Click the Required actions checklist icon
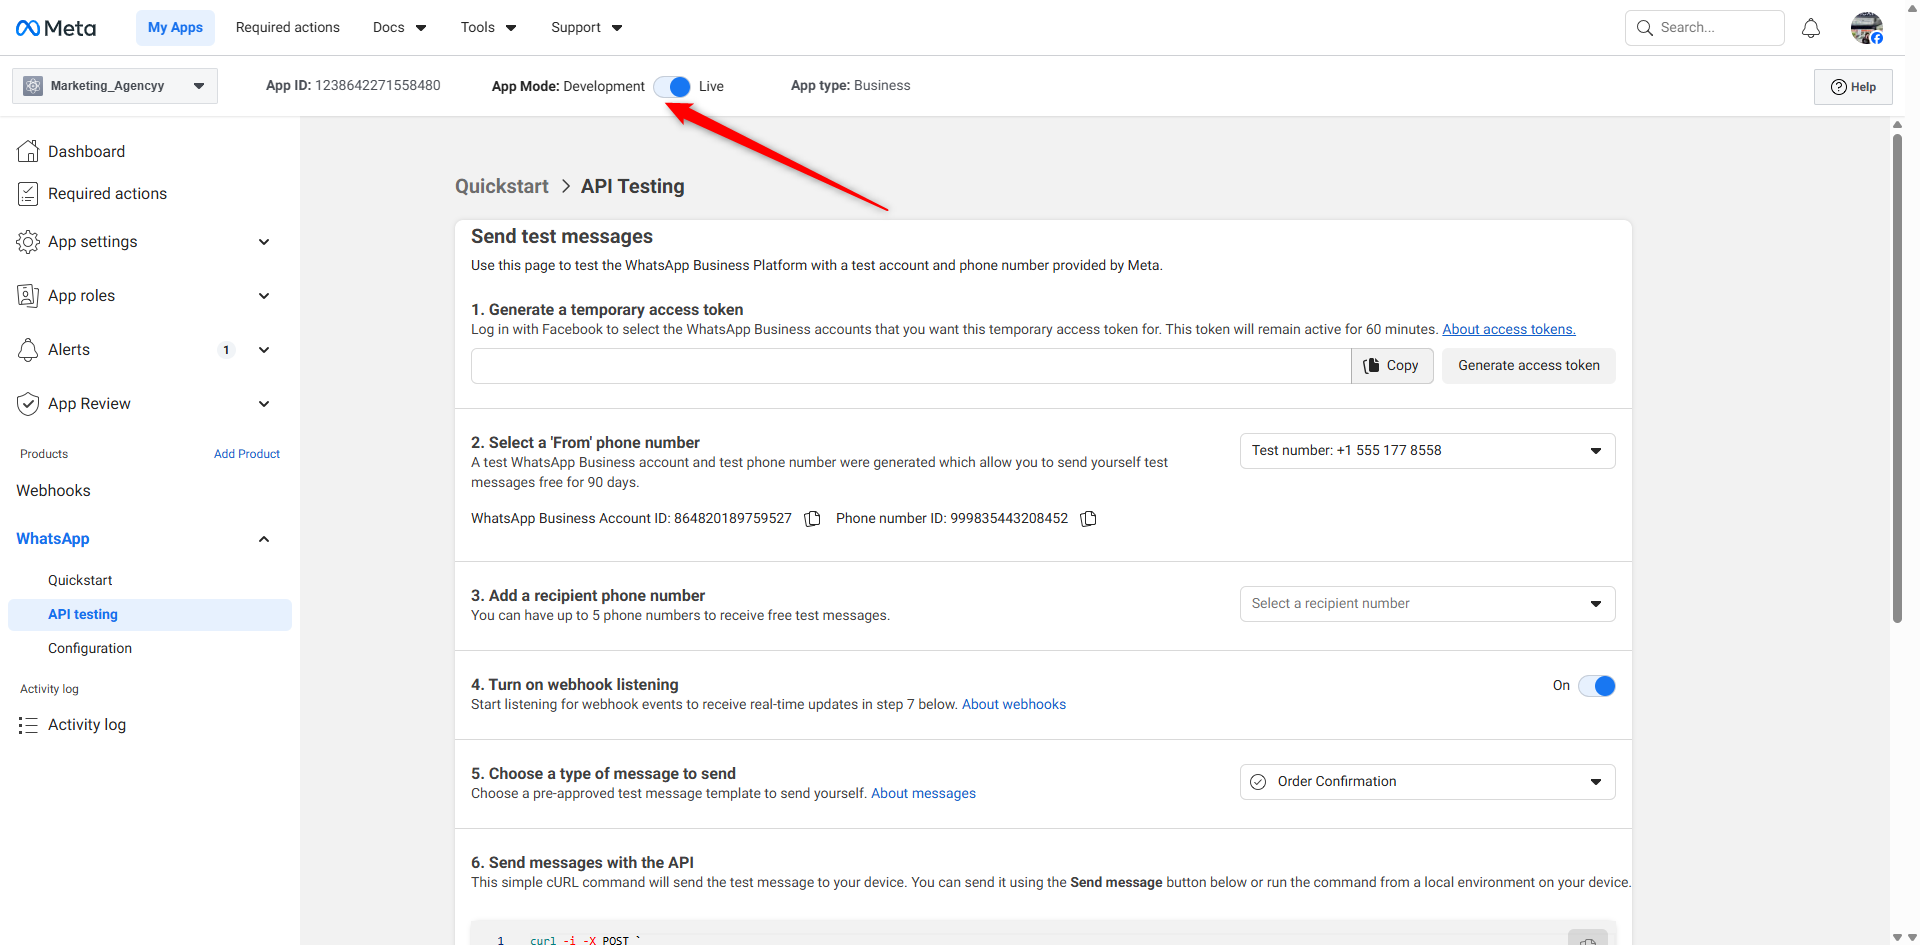 point(28,194)
